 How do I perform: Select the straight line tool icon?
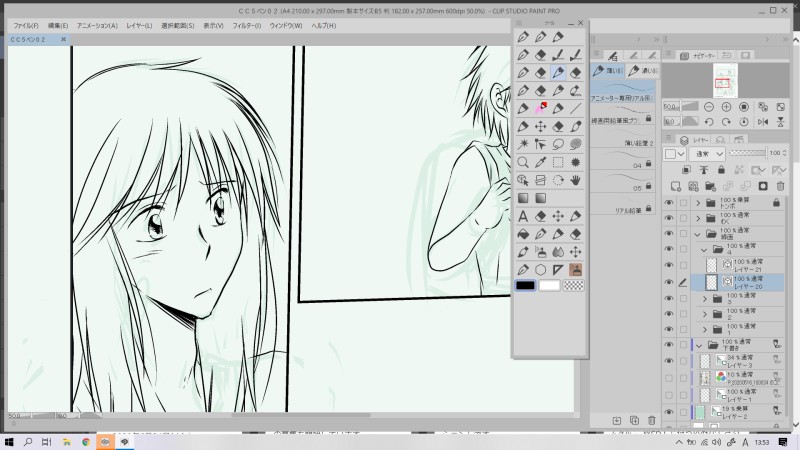(576, 108)
